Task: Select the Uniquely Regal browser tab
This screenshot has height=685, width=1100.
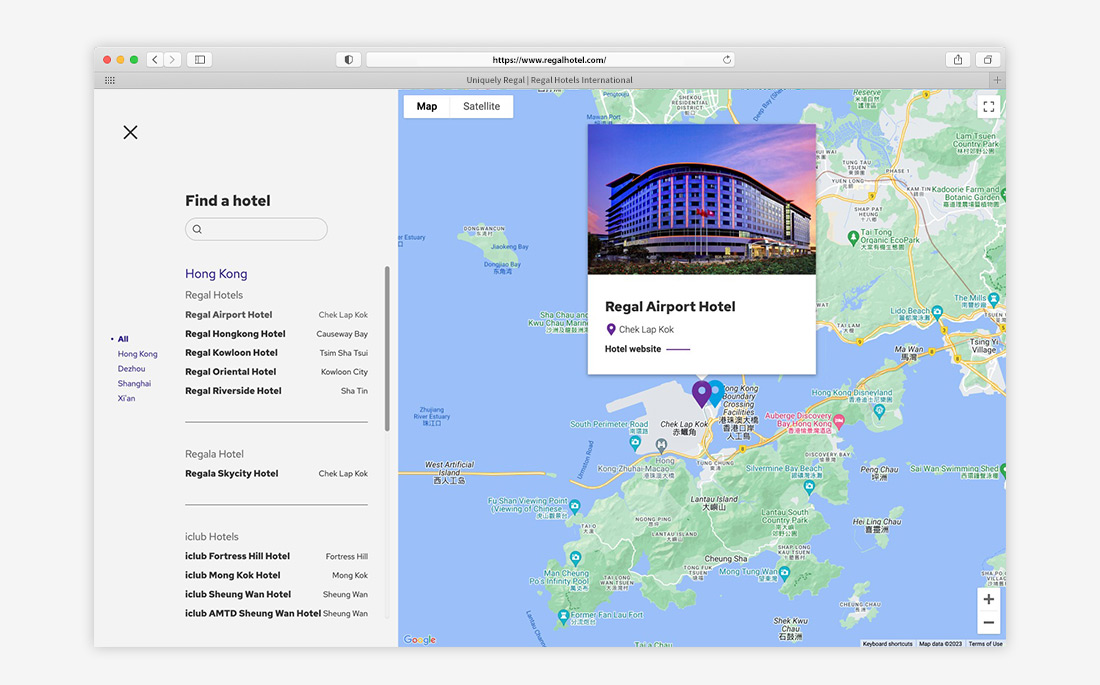Action: pos(549,80)
